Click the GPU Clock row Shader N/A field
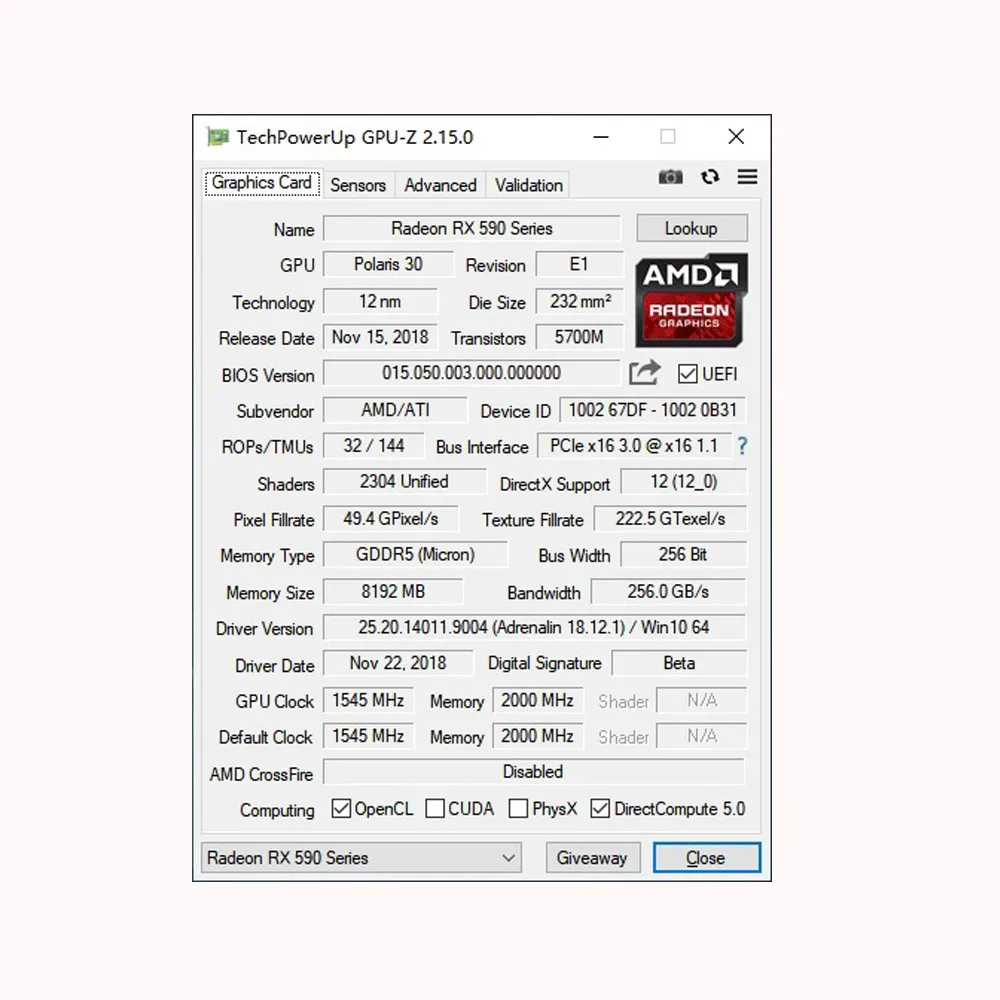 [x=702, y=700]
